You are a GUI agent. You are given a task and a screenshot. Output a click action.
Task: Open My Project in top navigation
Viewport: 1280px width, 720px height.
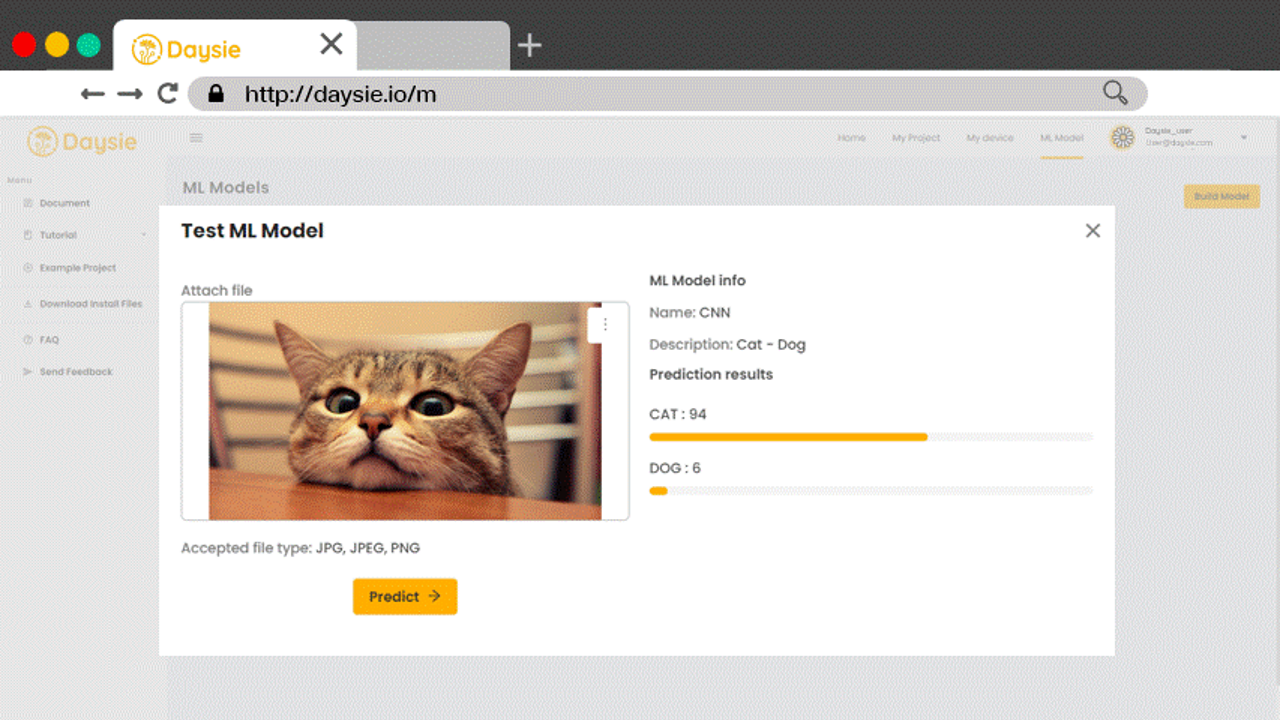(916, 138)
